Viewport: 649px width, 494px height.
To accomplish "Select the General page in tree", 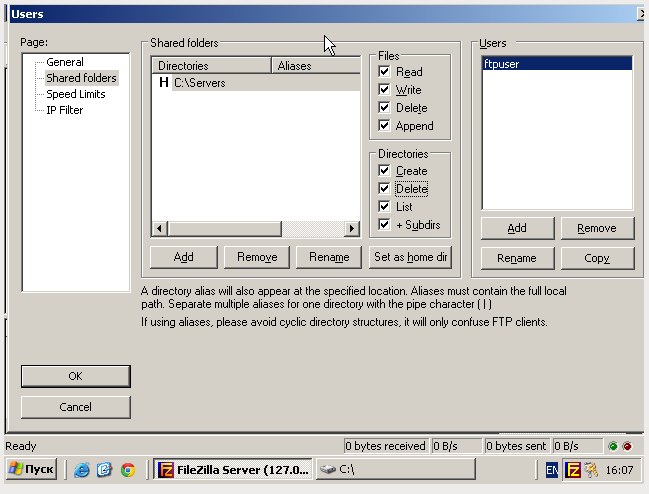I will pos(65,62).
